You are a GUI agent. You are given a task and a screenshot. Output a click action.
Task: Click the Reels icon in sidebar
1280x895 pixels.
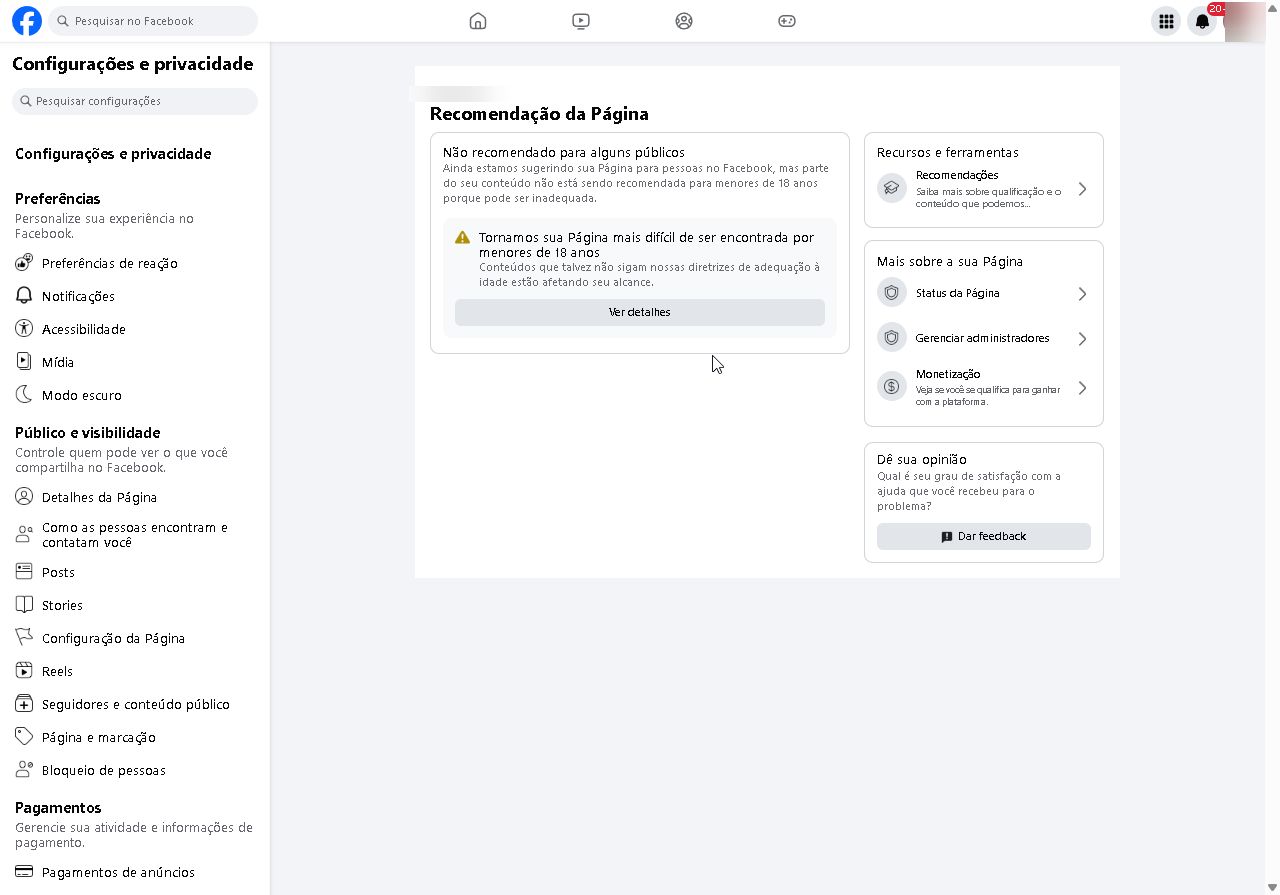pyautogui.click(x=24, y=671)
